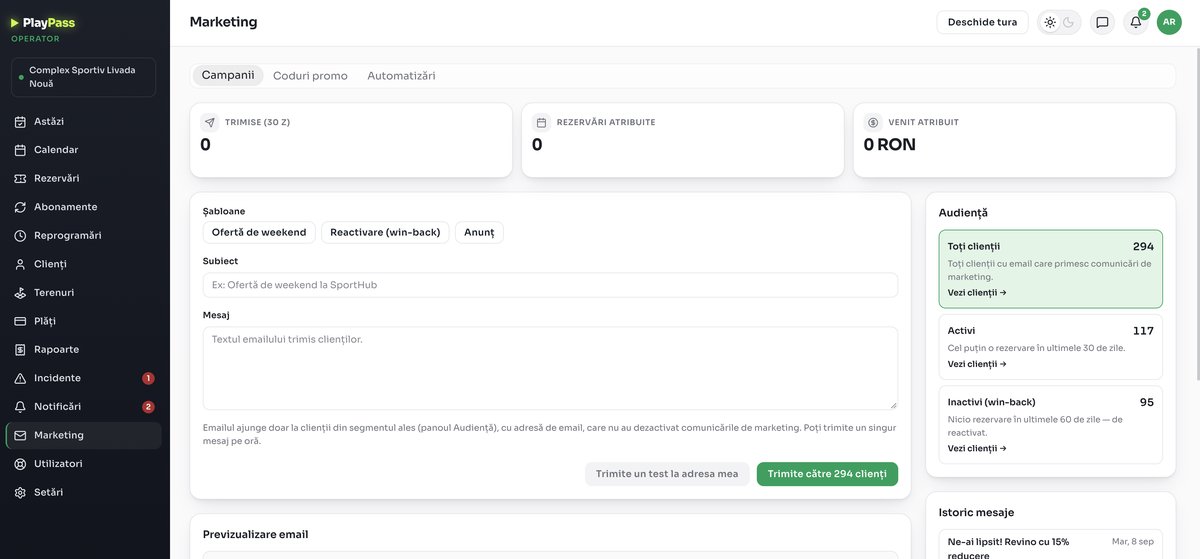Click the Previzualizare email heading

coord(255,535)
